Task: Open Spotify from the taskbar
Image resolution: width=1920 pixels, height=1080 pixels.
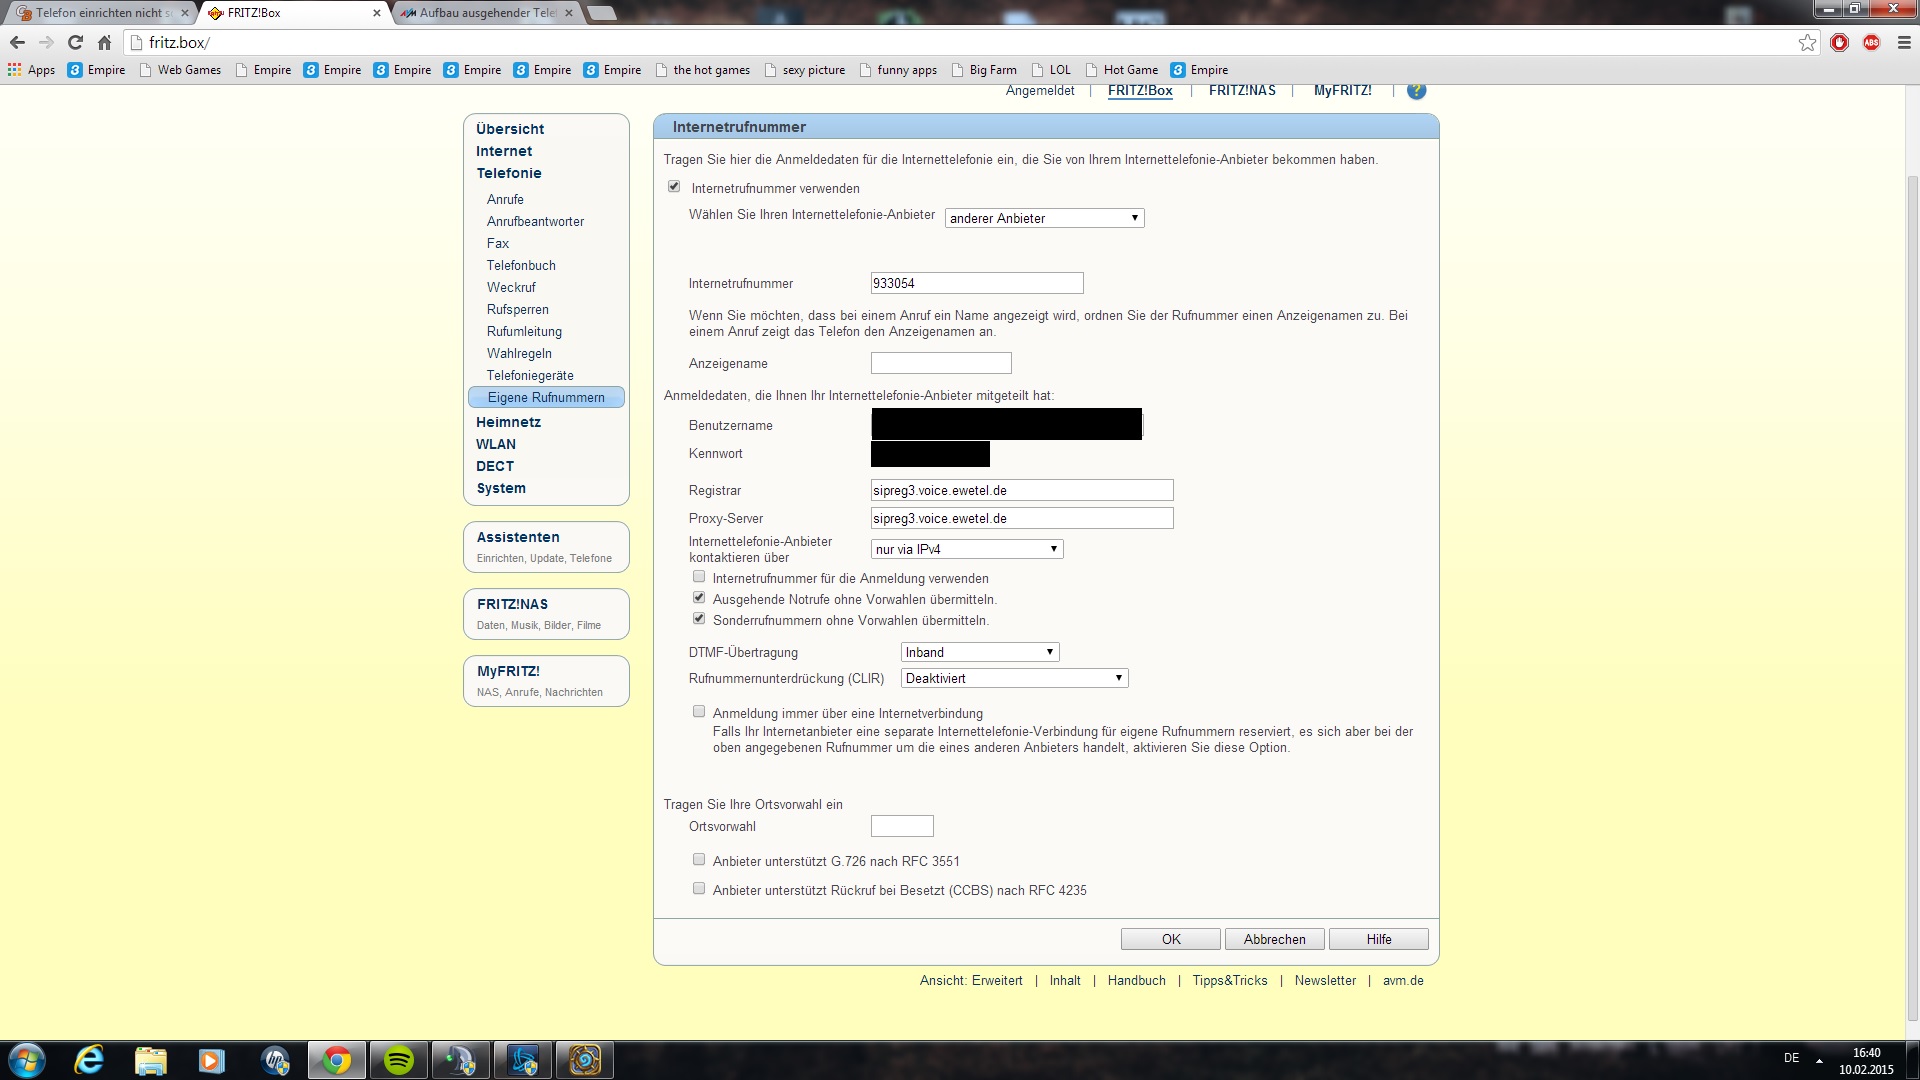Action: [399, 1060]
